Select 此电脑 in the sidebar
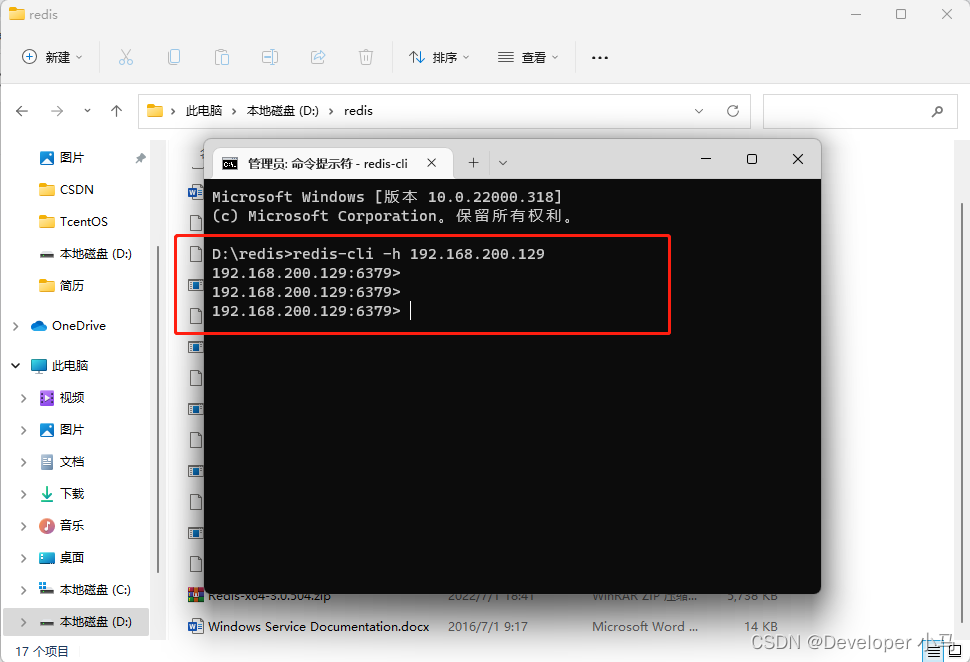Viewport: 970px width, 662px height. click(x=70, y=366)
